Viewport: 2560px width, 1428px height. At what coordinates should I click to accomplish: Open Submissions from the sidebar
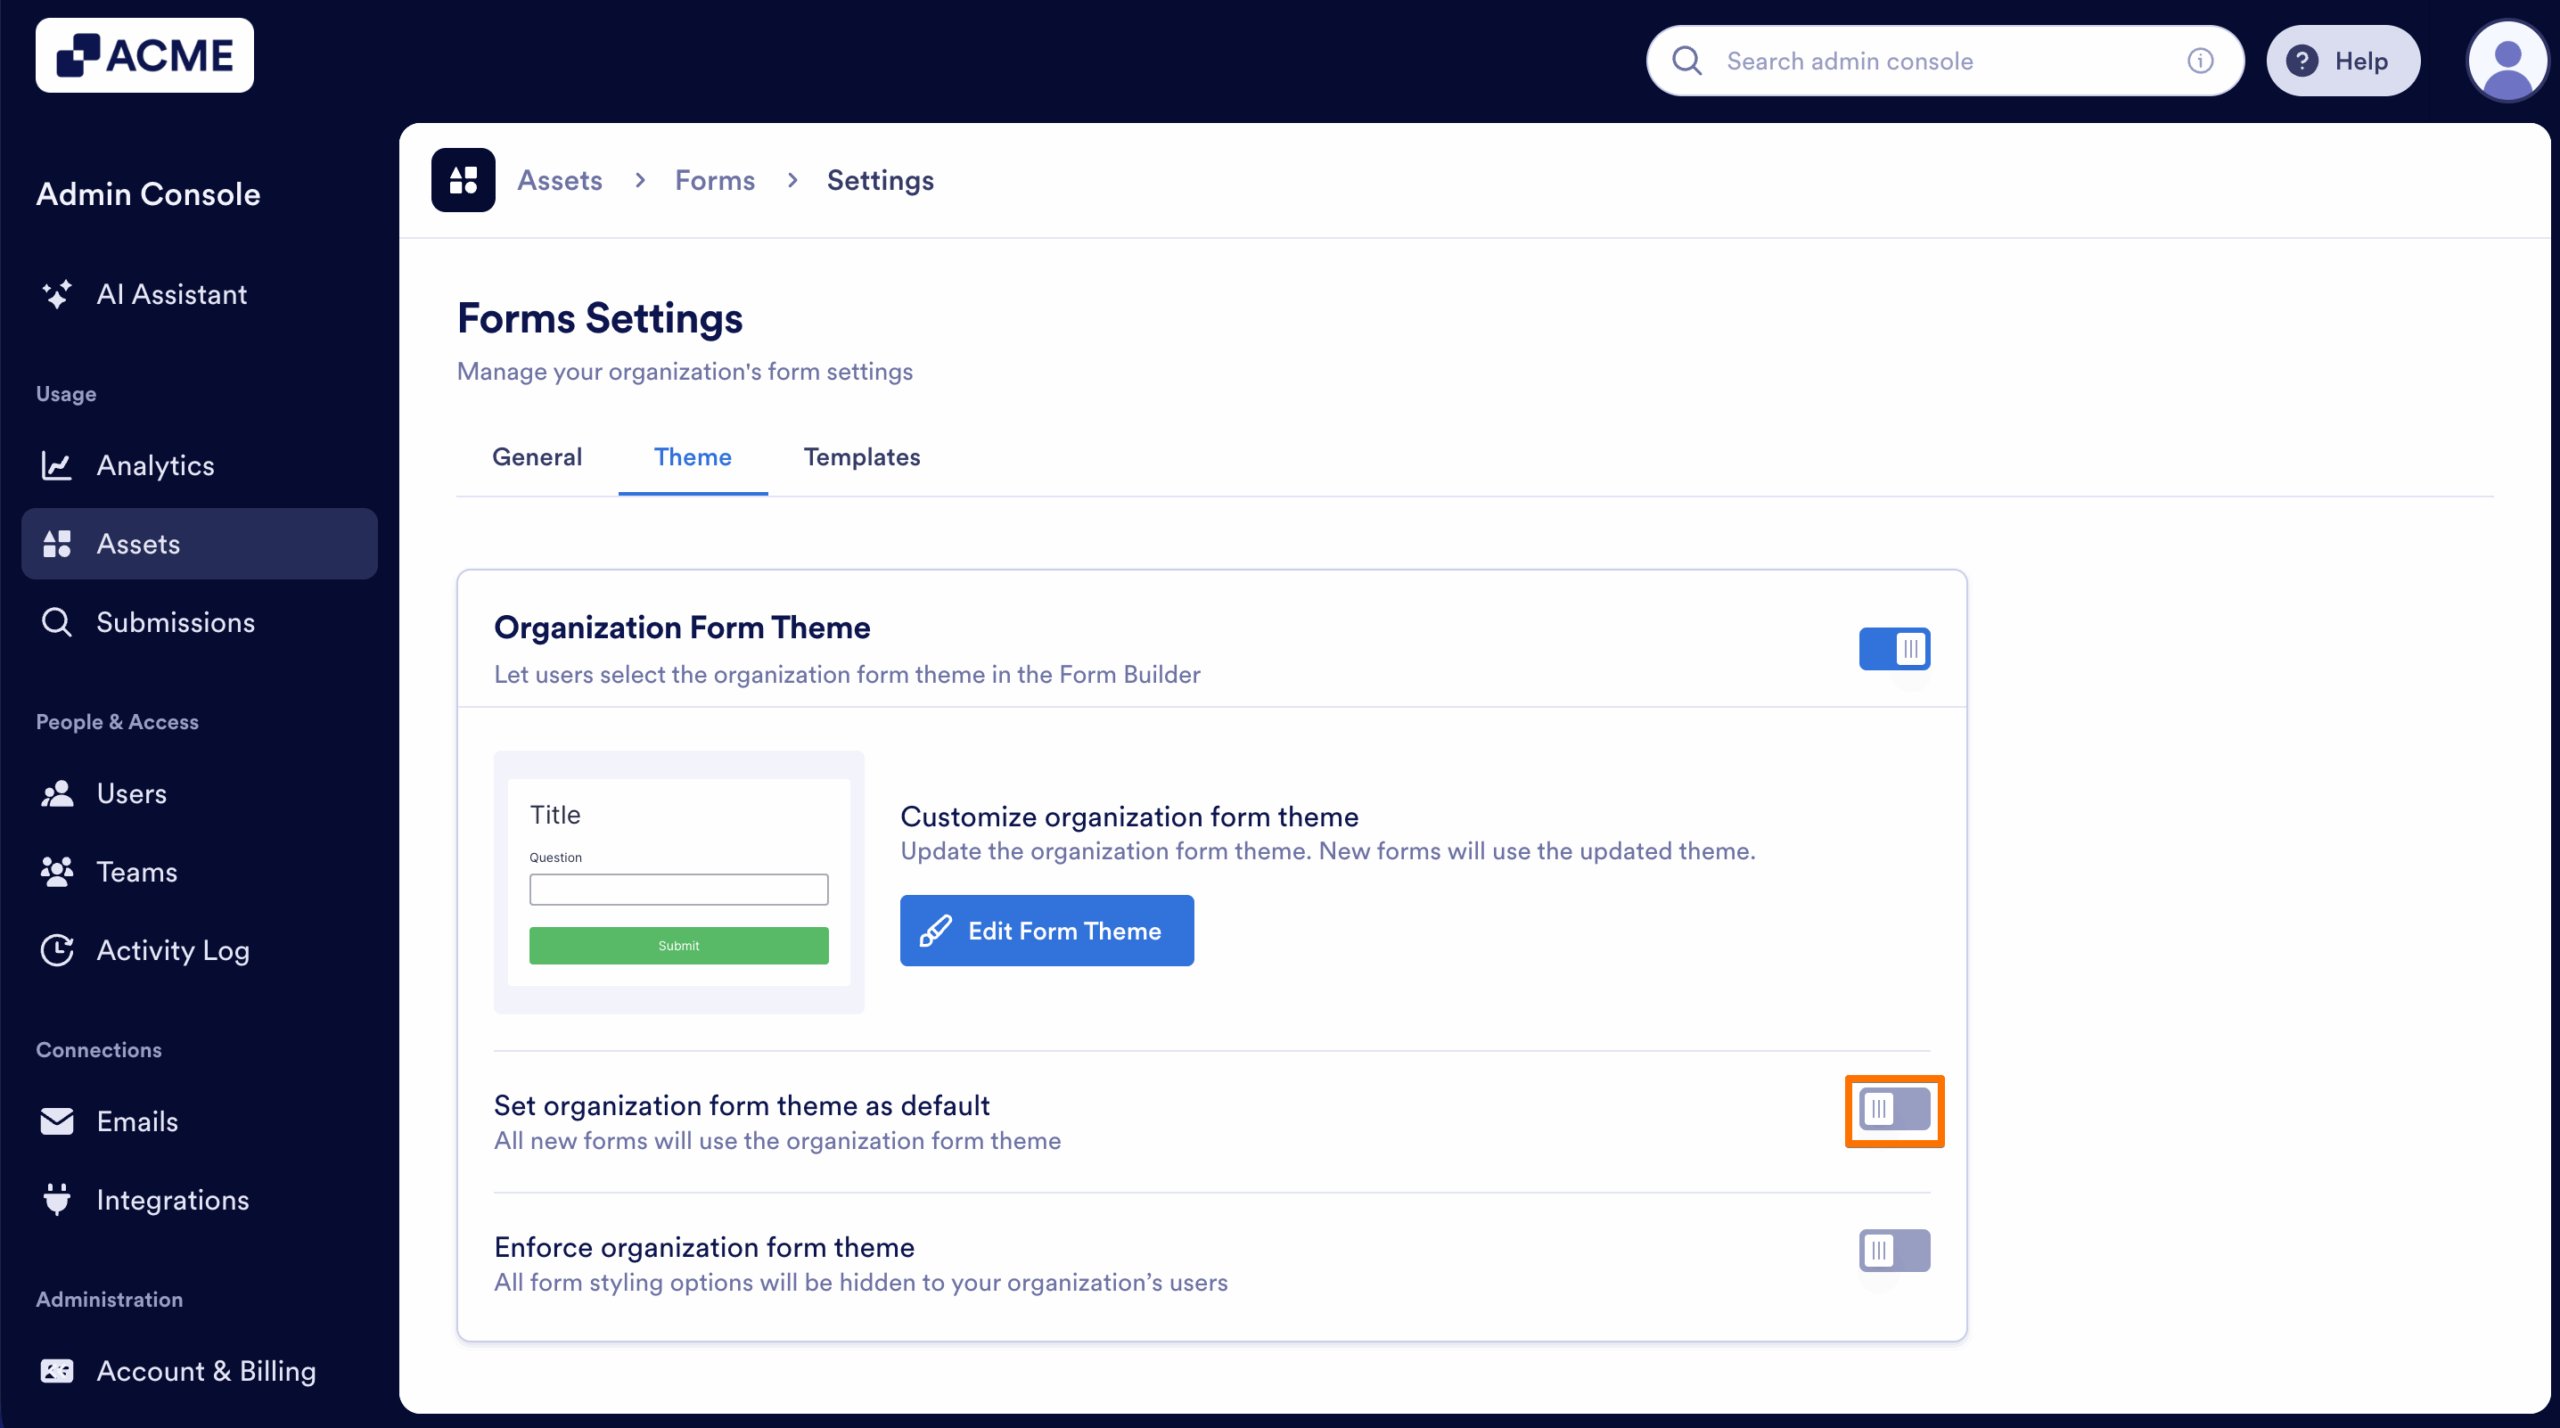click(x=175, y=622)
